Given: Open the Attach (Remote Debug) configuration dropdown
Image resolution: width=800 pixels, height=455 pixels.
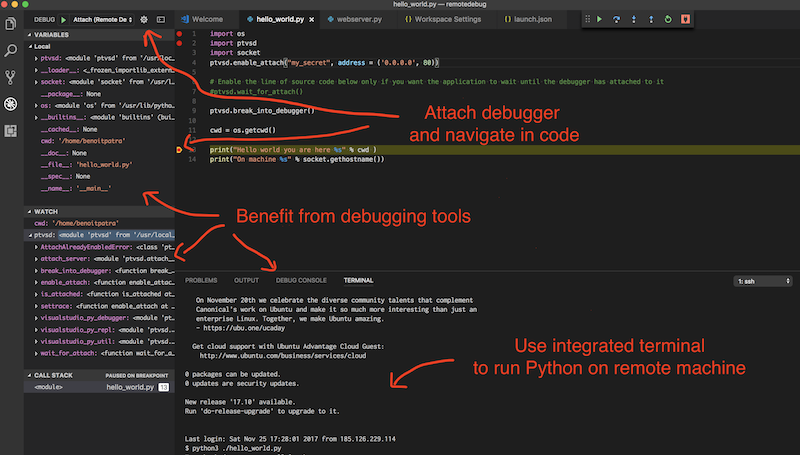Looking at the screenshot, I should (102, 20).
